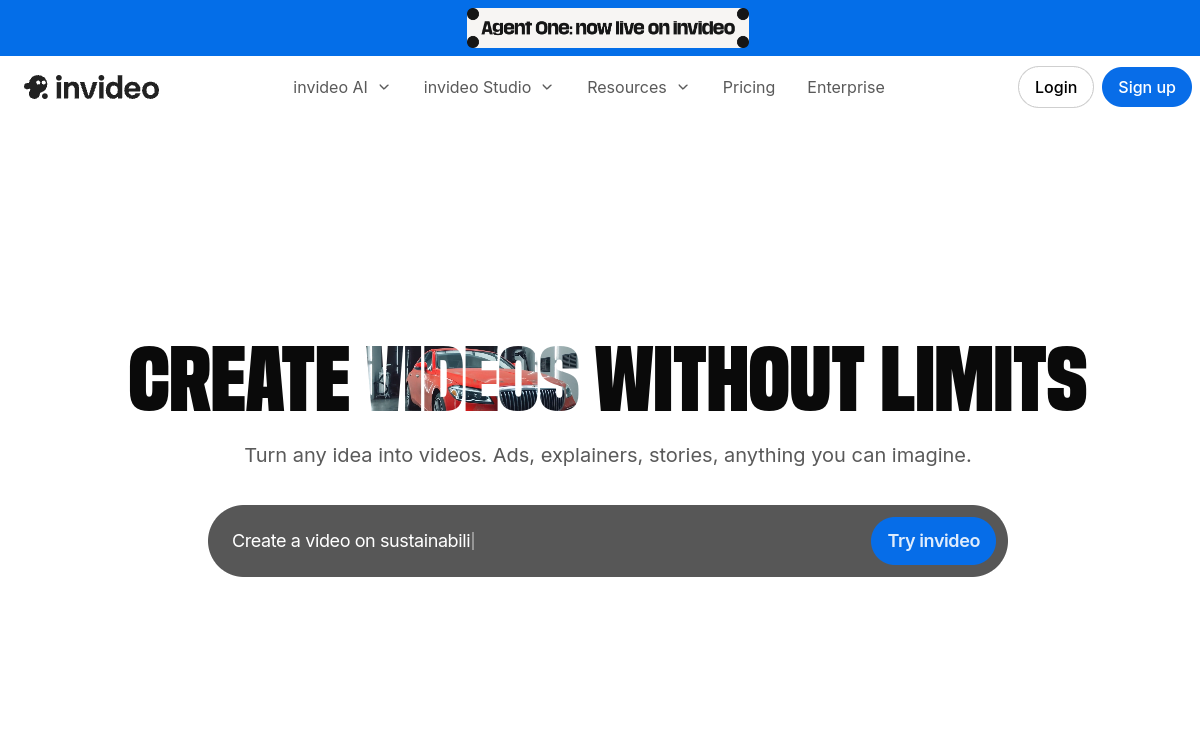Open the 'Agent One: now live on invideo' banner
The width and height of the screenshot is (1200, 750).
pos(608,28)
